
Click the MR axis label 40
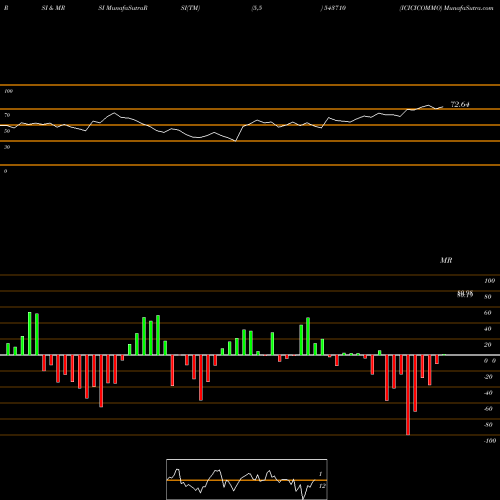point(488,329)
